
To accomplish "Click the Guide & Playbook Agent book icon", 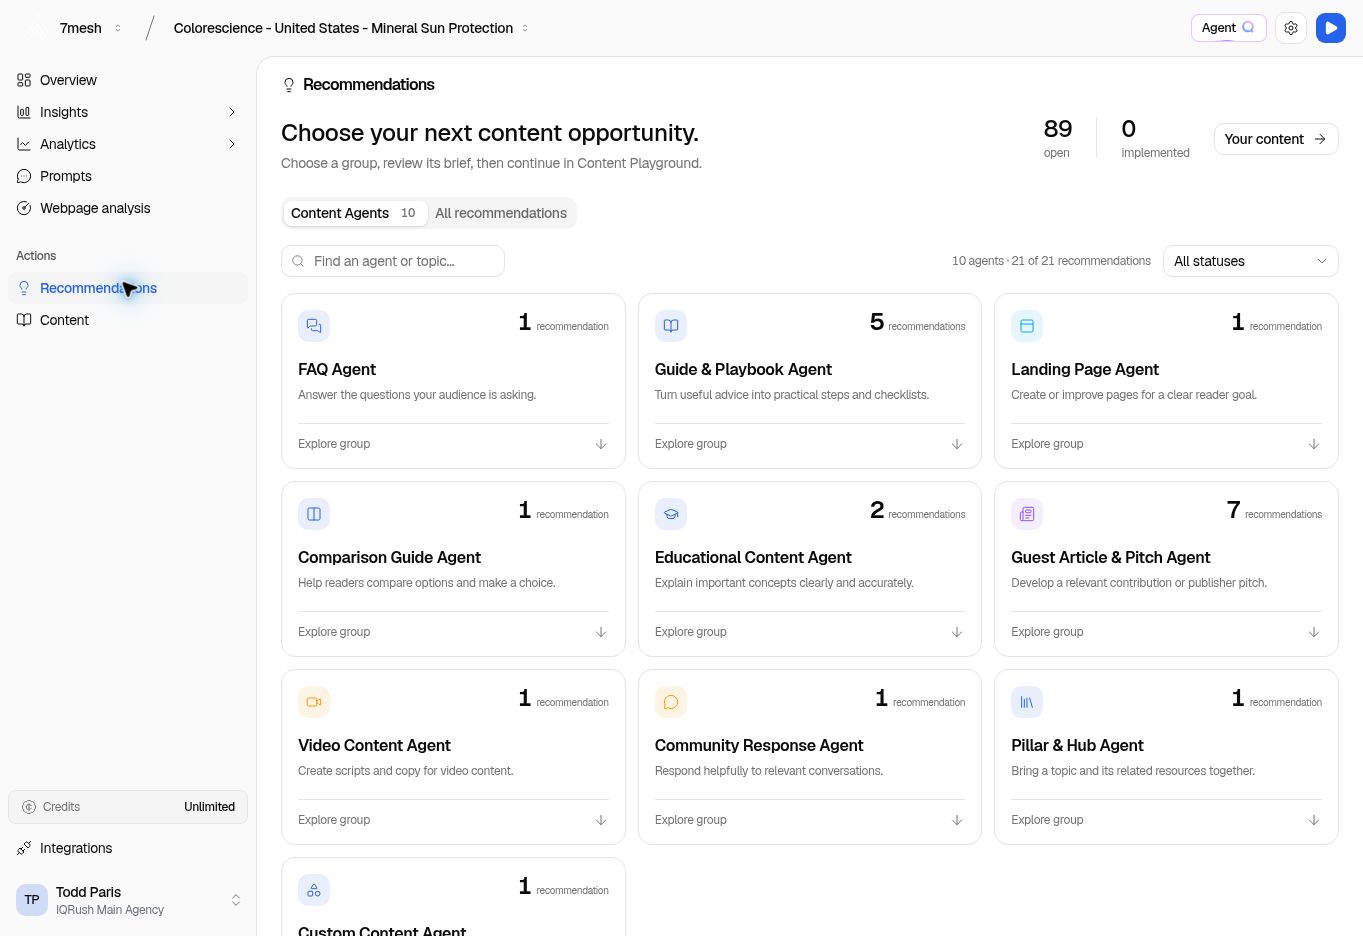I will pos(671,326).
